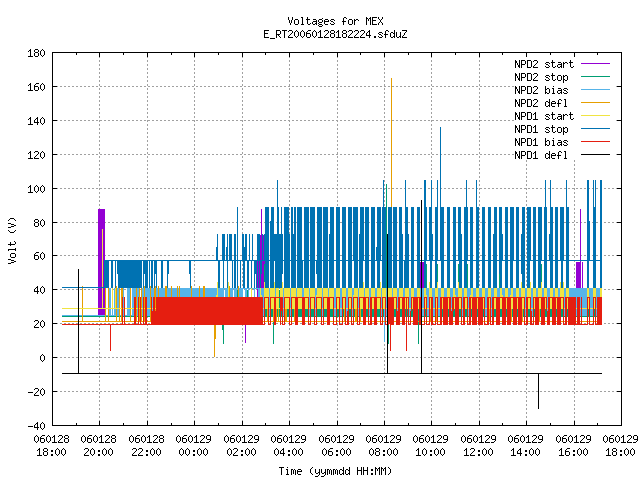Click the x-axis label 060129 04:00
The image size is (640, 480).
(289, 446)
